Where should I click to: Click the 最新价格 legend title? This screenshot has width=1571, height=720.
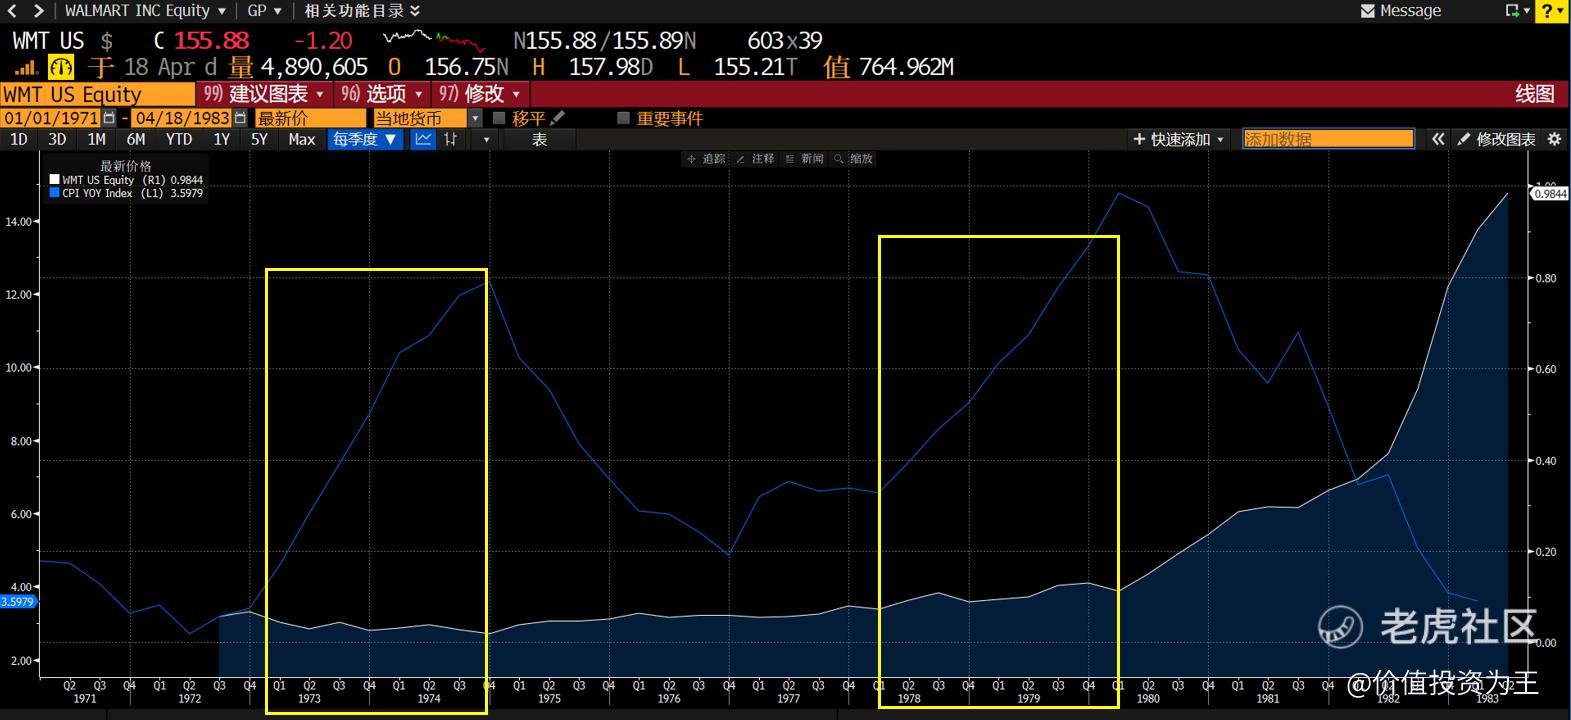pos(126,166)
